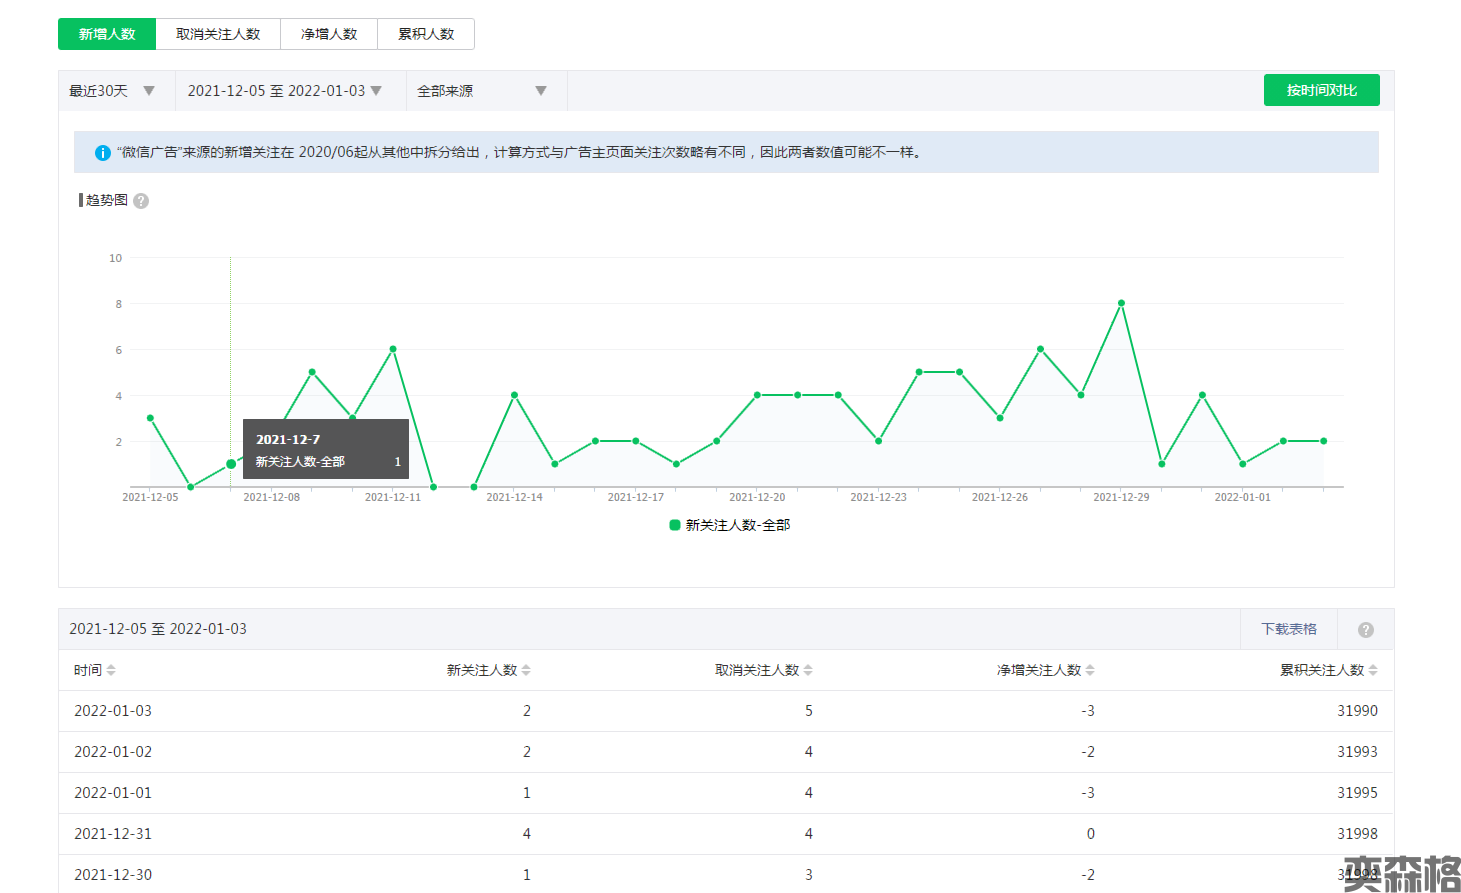
Task: Select the 累积人数 tab
Action: [x=426, y=34]
